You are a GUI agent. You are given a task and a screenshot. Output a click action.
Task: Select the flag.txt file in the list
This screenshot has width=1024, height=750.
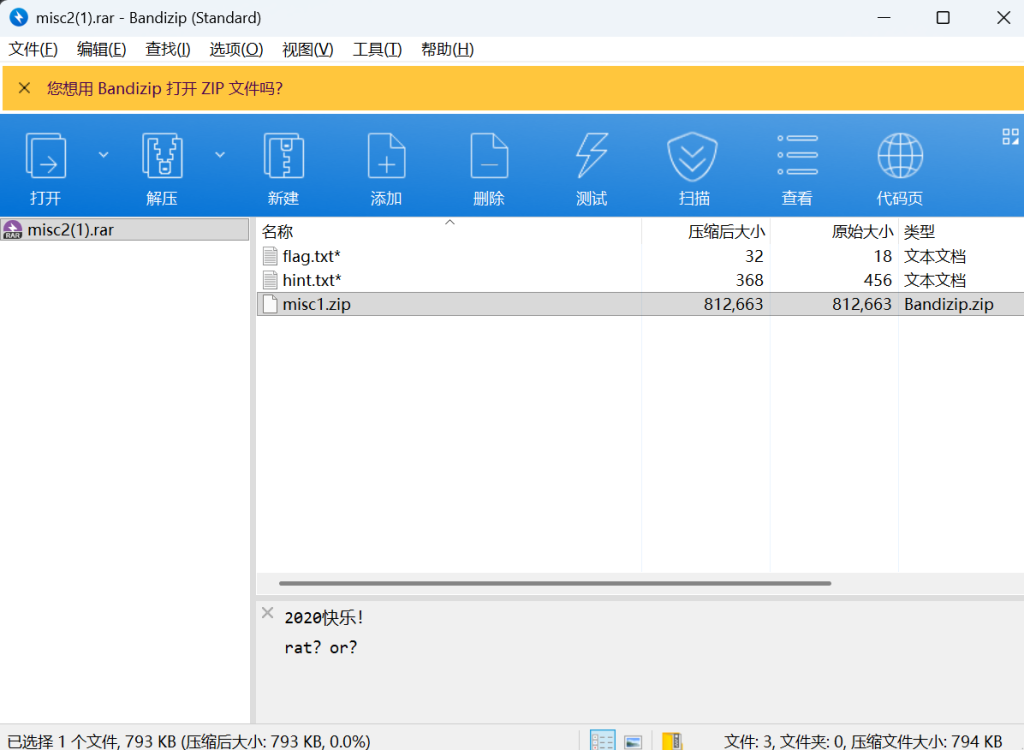click(x=311, y=256)
